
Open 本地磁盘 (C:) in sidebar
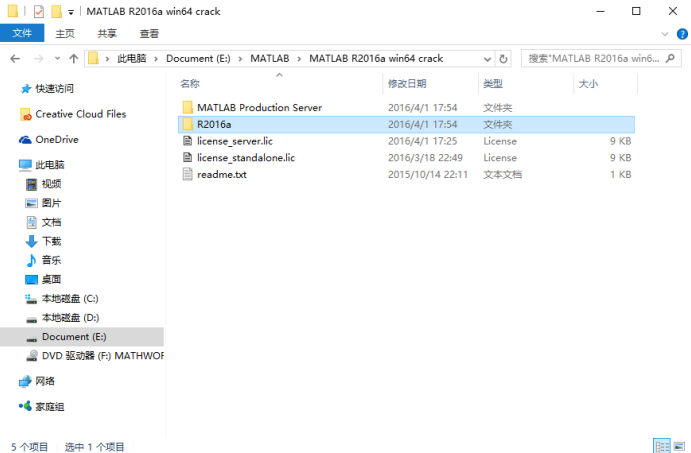(x=70, y=299)
